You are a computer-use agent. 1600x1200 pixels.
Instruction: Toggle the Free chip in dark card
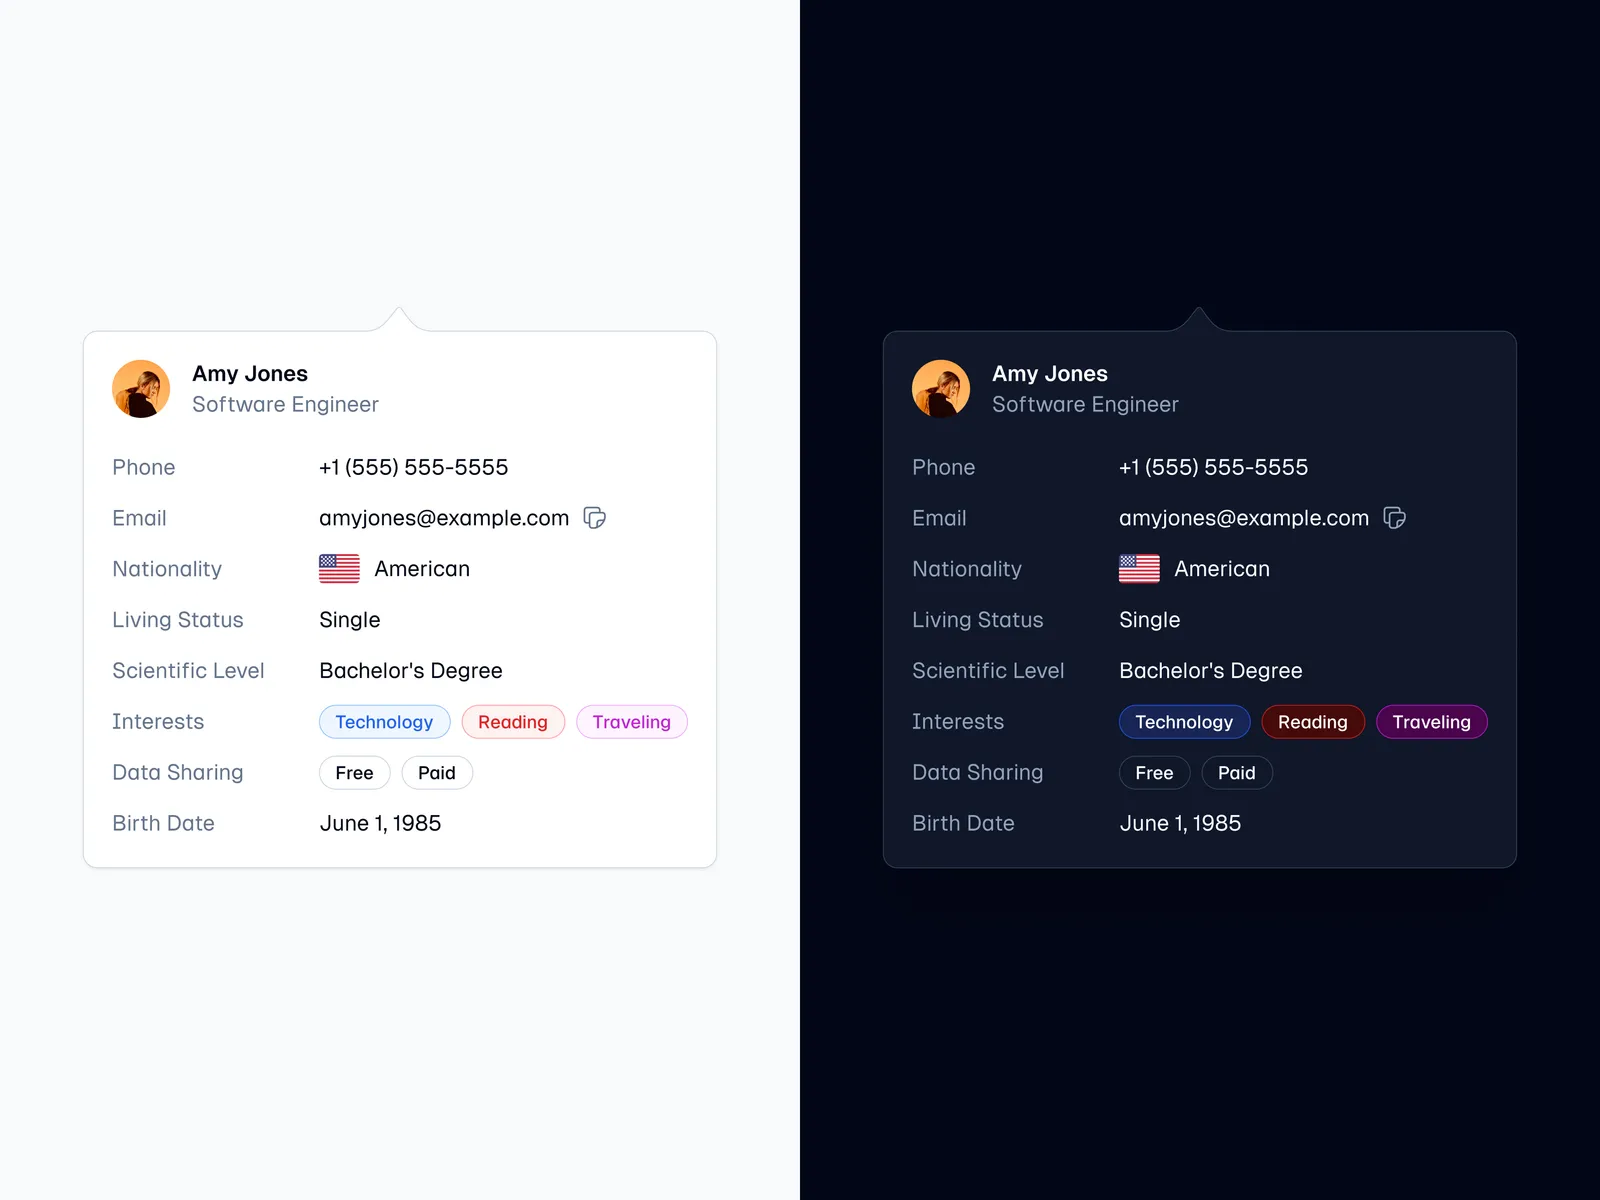click(1154, 773)
